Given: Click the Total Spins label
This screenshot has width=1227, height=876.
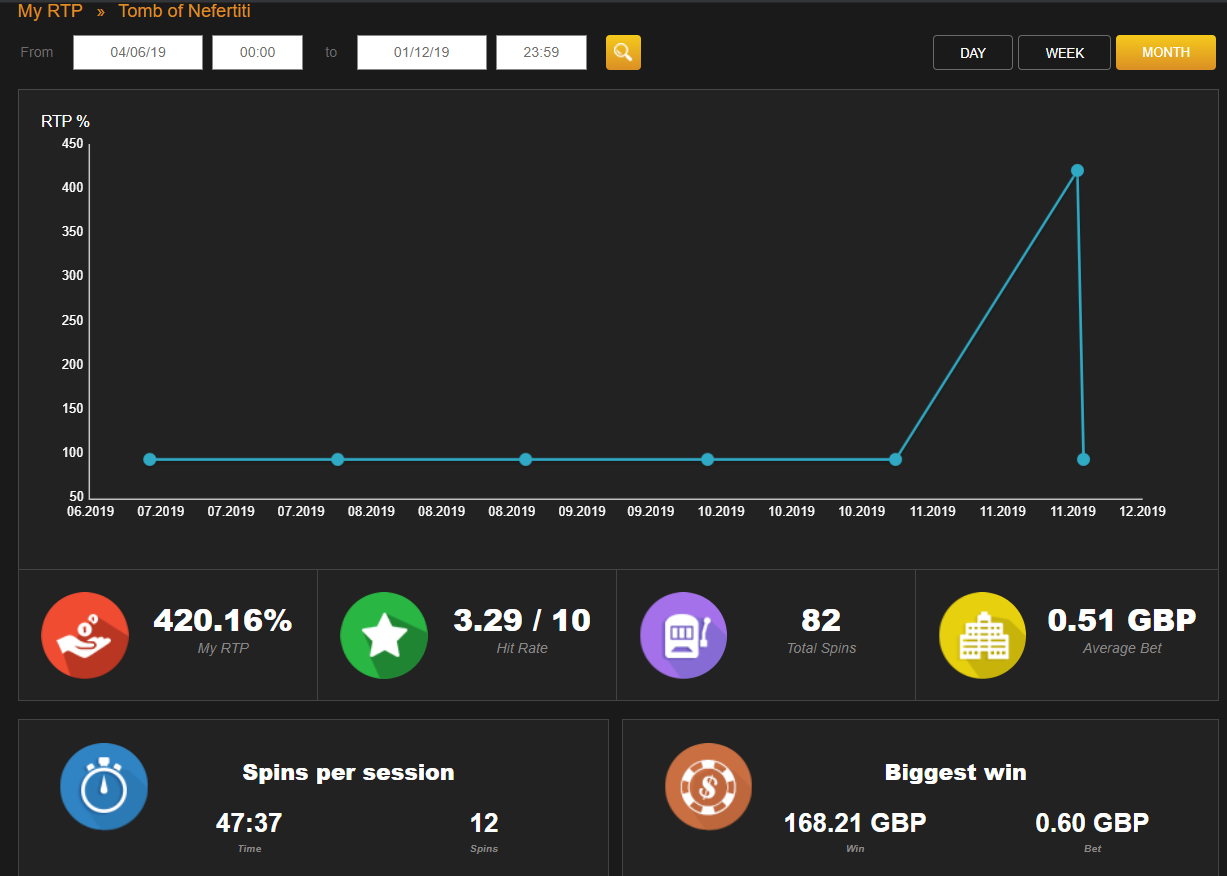Looking at the screenshot, I should 821,648.
